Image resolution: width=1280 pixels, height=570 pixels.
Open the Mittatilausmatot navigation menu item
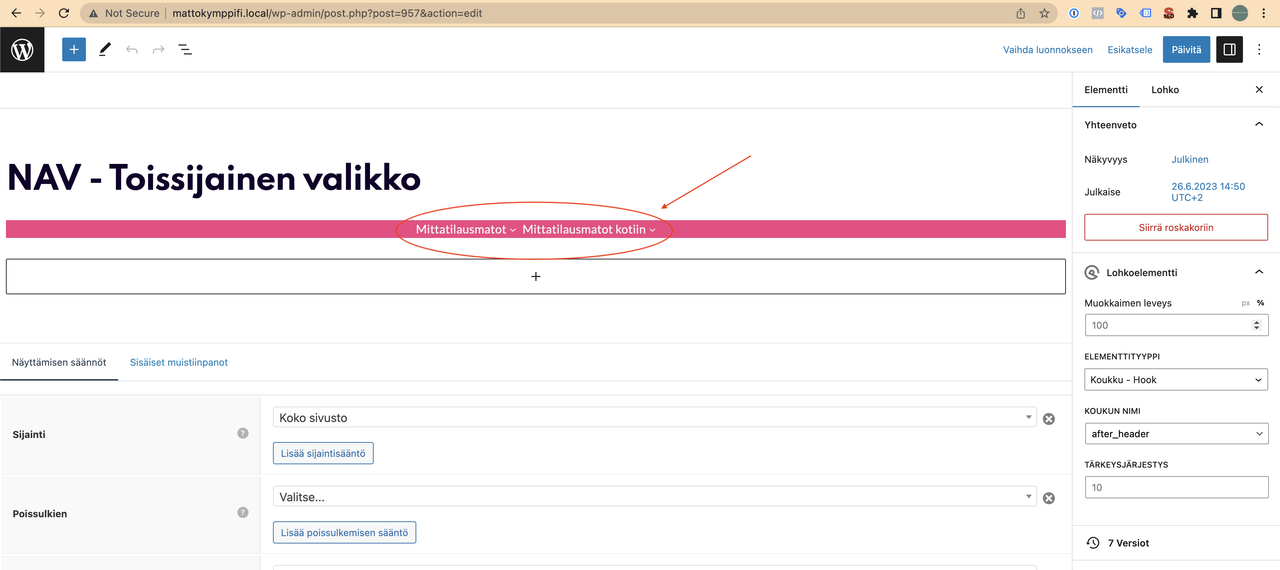point(466,229)
